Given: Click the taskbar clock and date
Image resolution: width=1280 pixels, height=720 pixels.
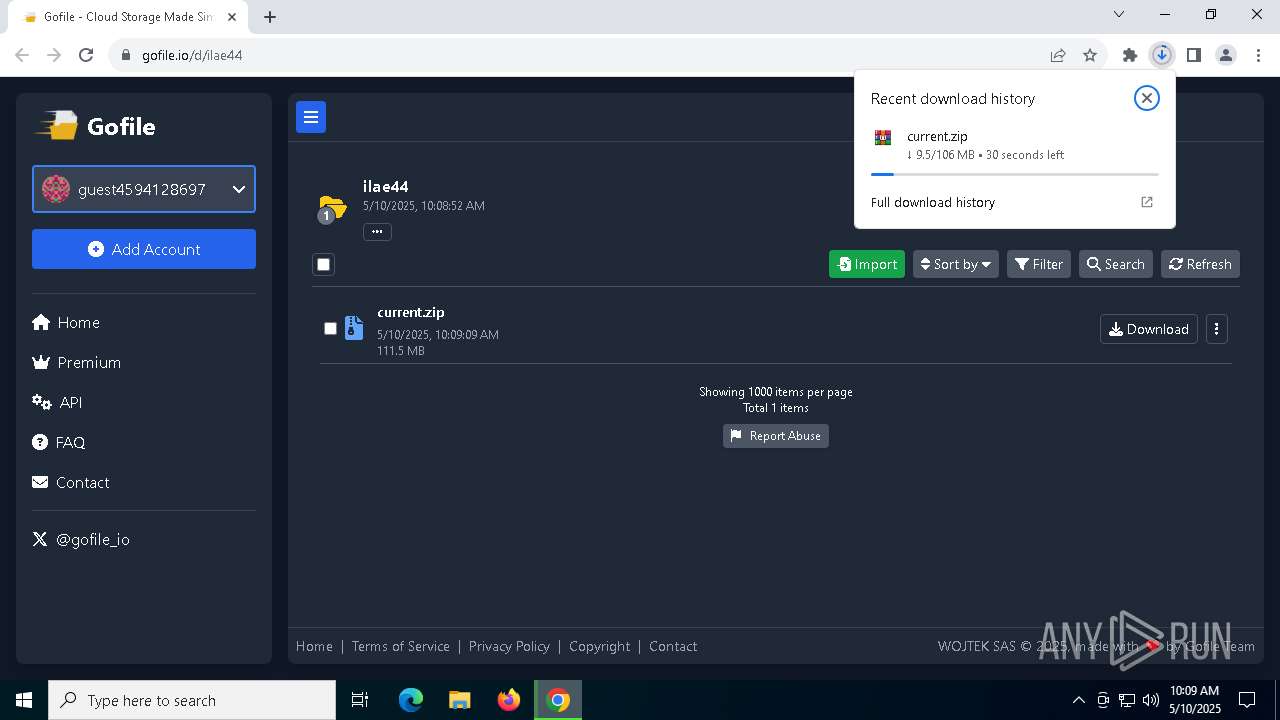Looking at the screenshot, I should pyautogui.click(x=1194, y=700).
